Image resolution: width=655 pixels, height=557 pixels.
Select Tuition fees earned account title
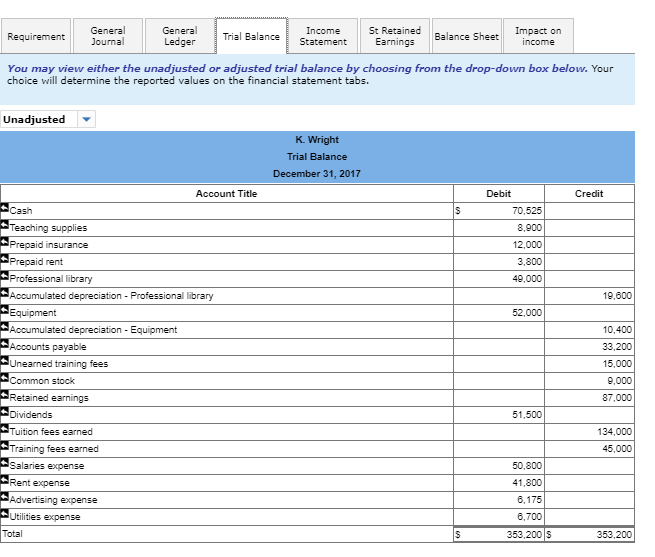click(x=51, y=432)
